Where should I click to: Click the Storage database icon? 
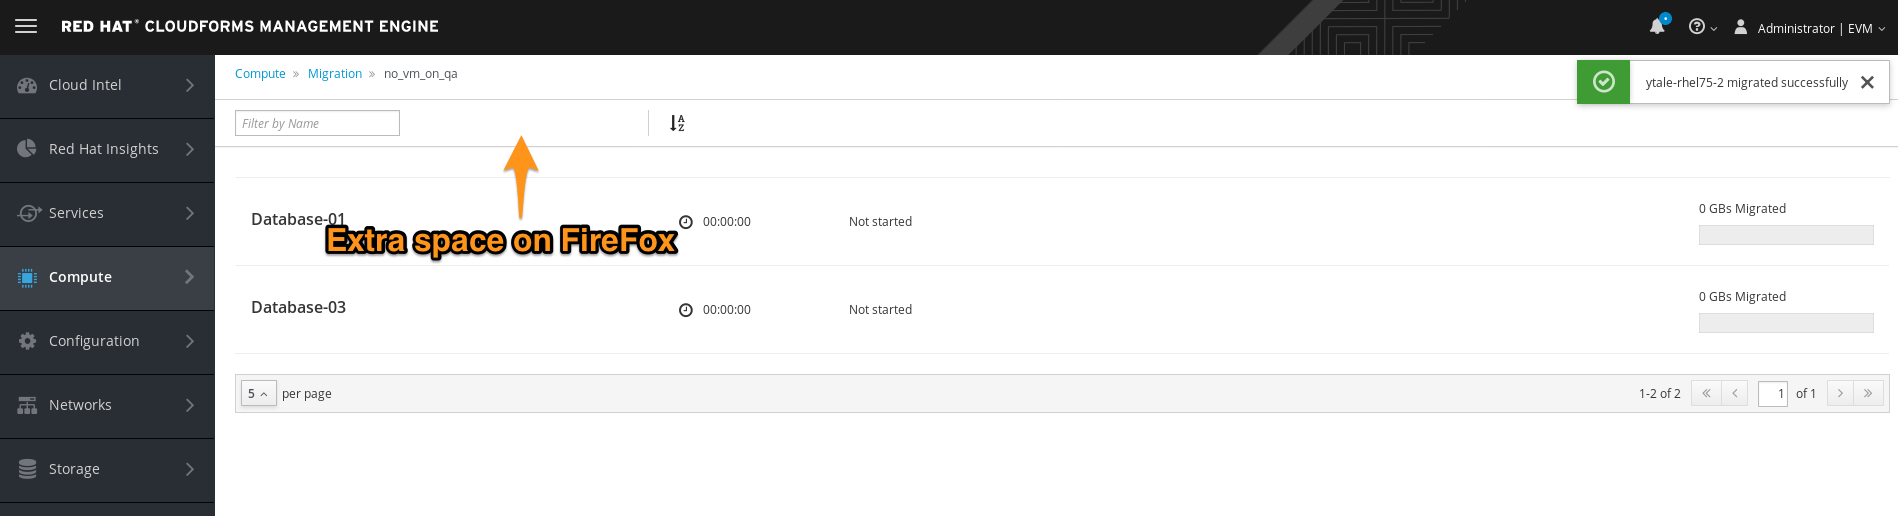pos(27,469)
